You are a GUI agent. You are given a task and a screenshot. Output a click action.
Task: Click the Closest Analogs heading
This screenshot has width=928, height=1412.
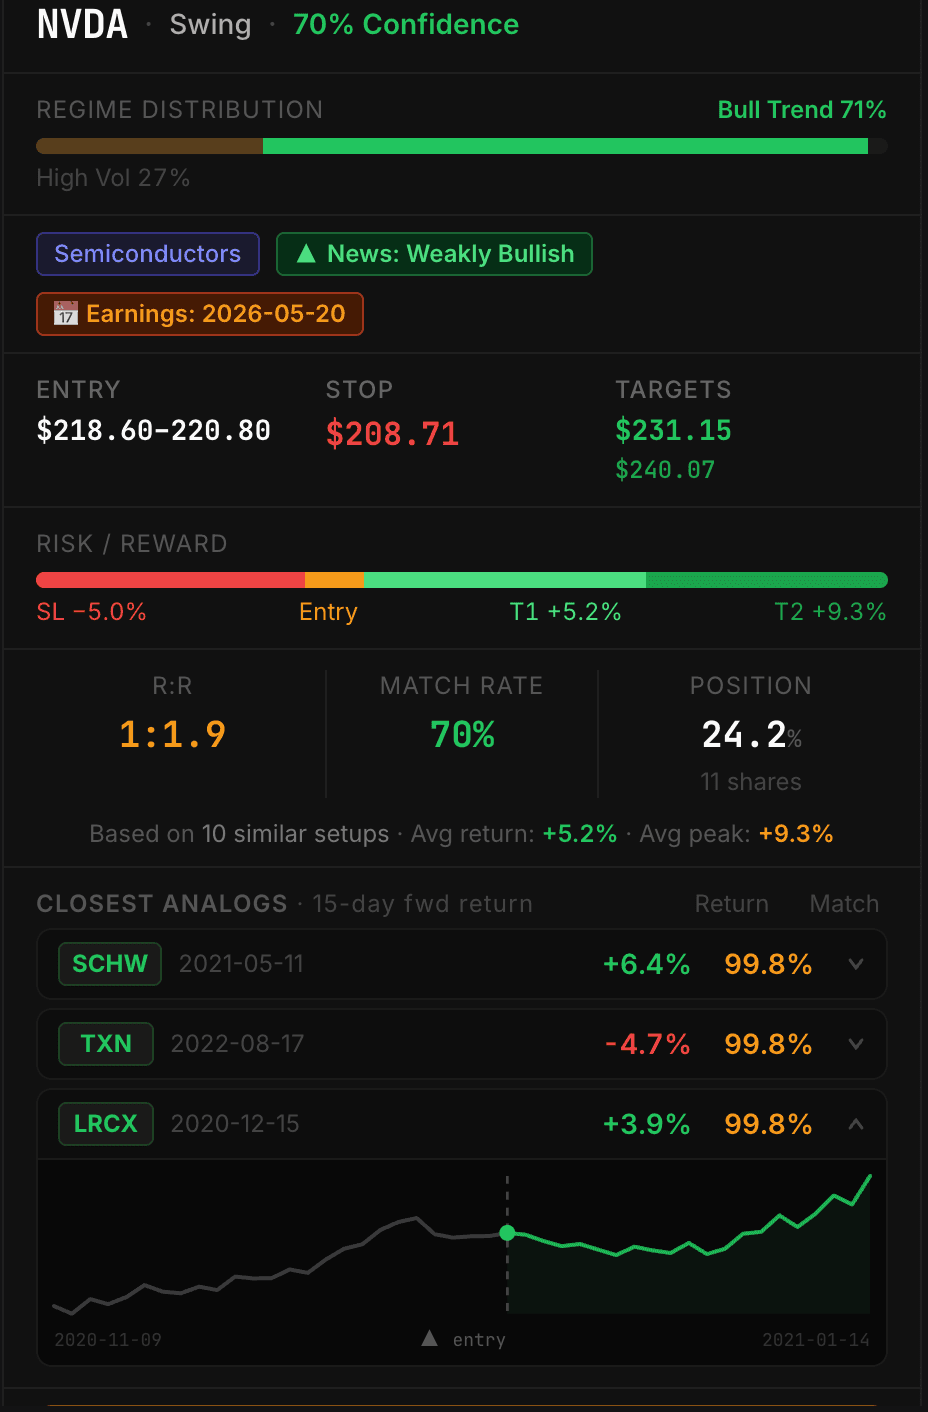tap(162, 904)
